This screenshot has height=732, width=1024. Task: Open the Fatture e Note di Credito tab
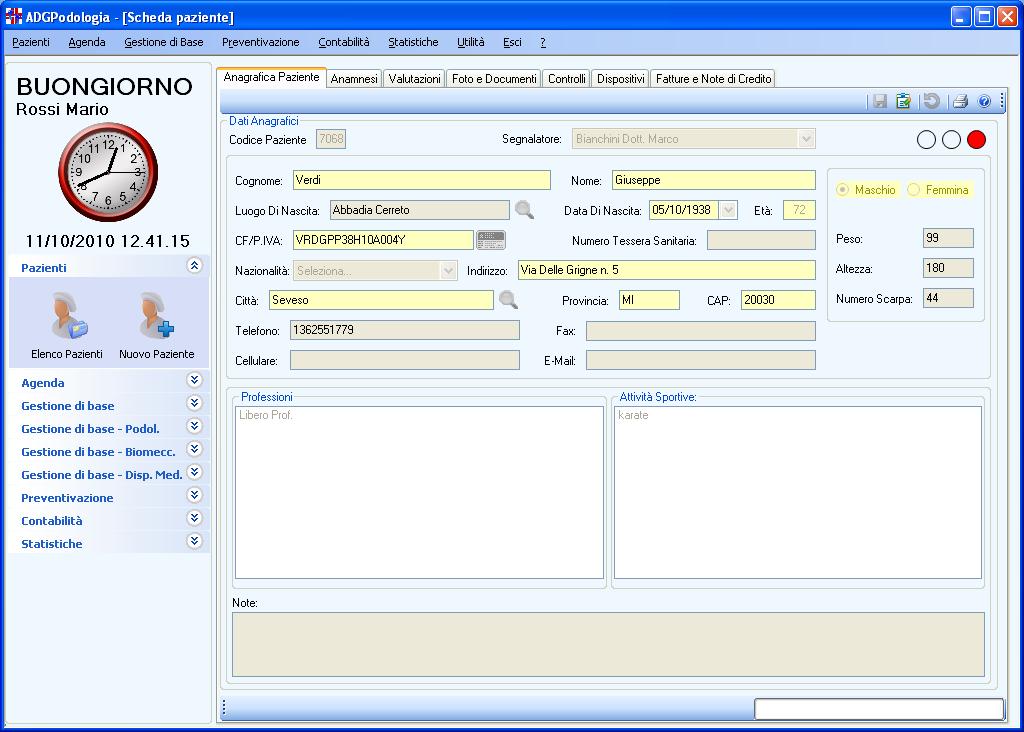(x=713, y=79)
